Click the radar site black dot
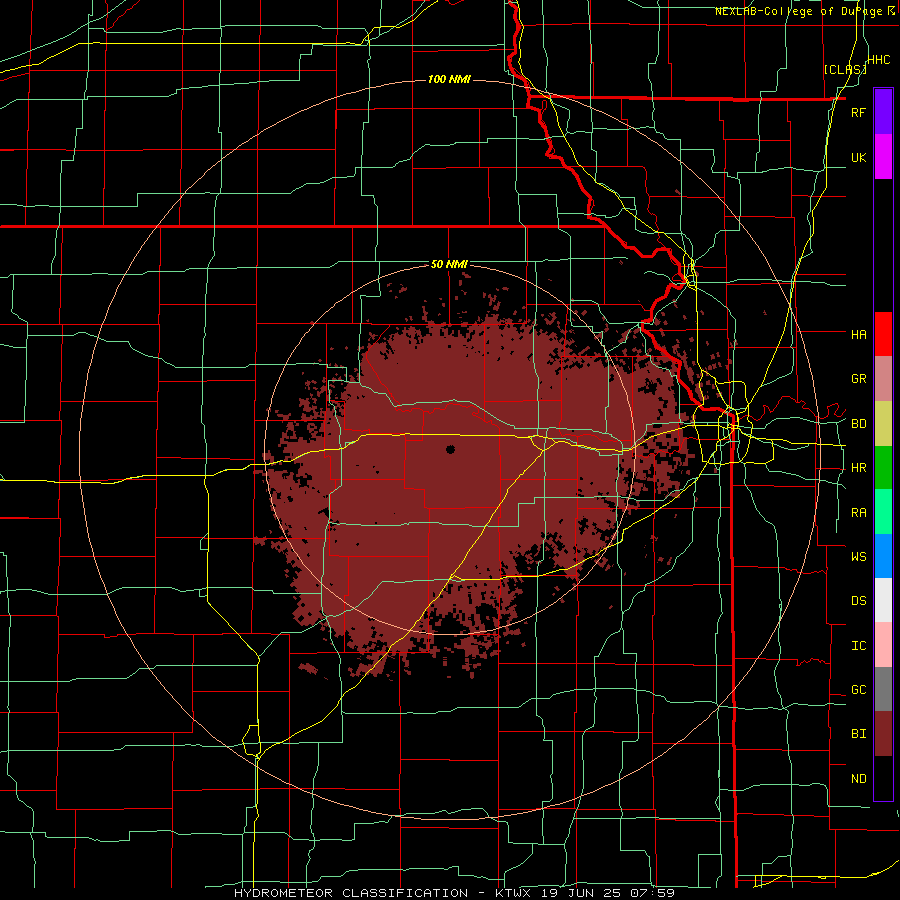This screenshot has height=900, width=900. [x=450, y=449]
